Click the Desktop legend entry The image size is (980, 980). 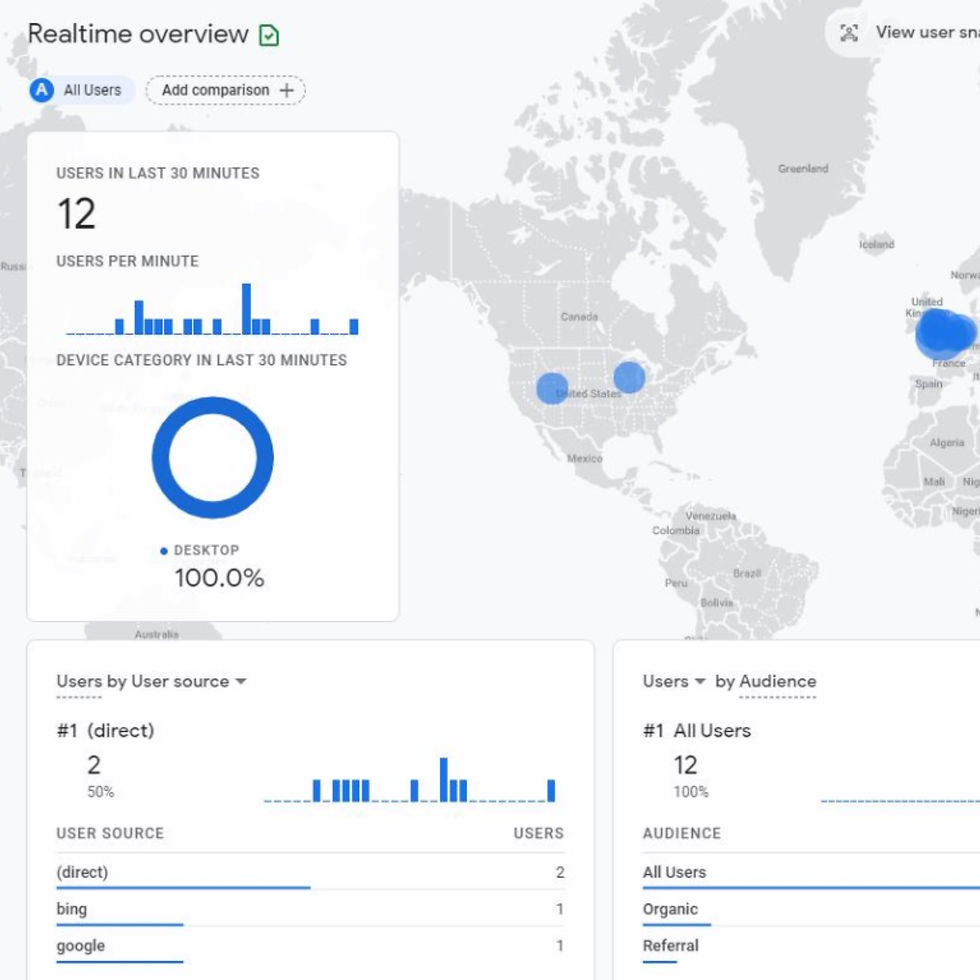click(x=200, y=550)
